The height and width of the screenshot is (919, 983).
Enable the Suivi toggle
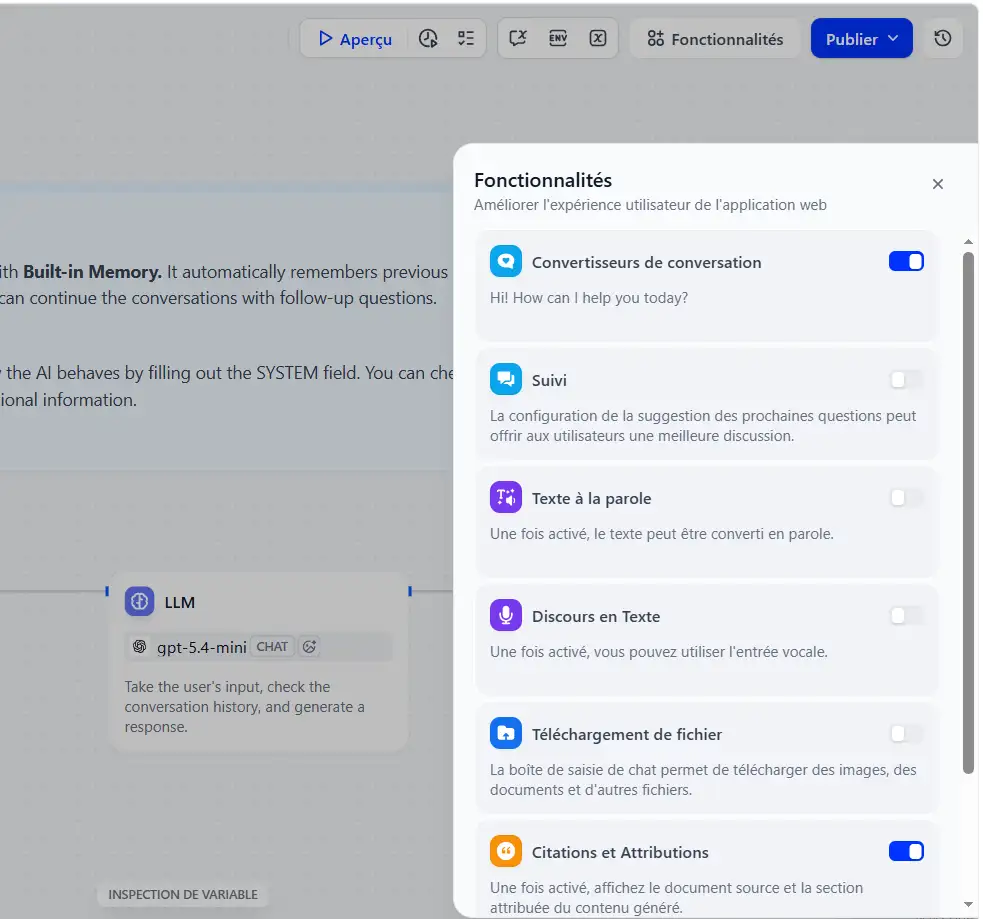tap(906, 379)
